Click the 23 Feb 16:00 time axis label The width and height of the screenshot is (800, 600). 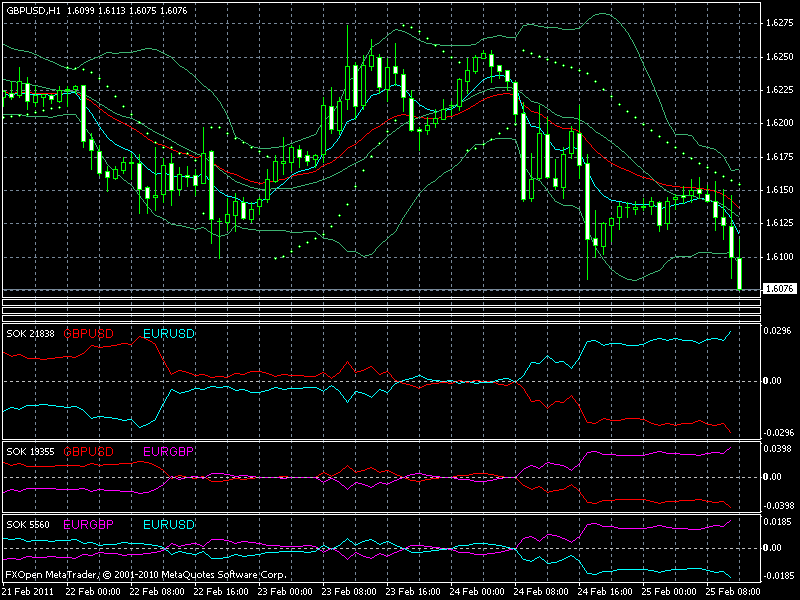coord(413,591)
